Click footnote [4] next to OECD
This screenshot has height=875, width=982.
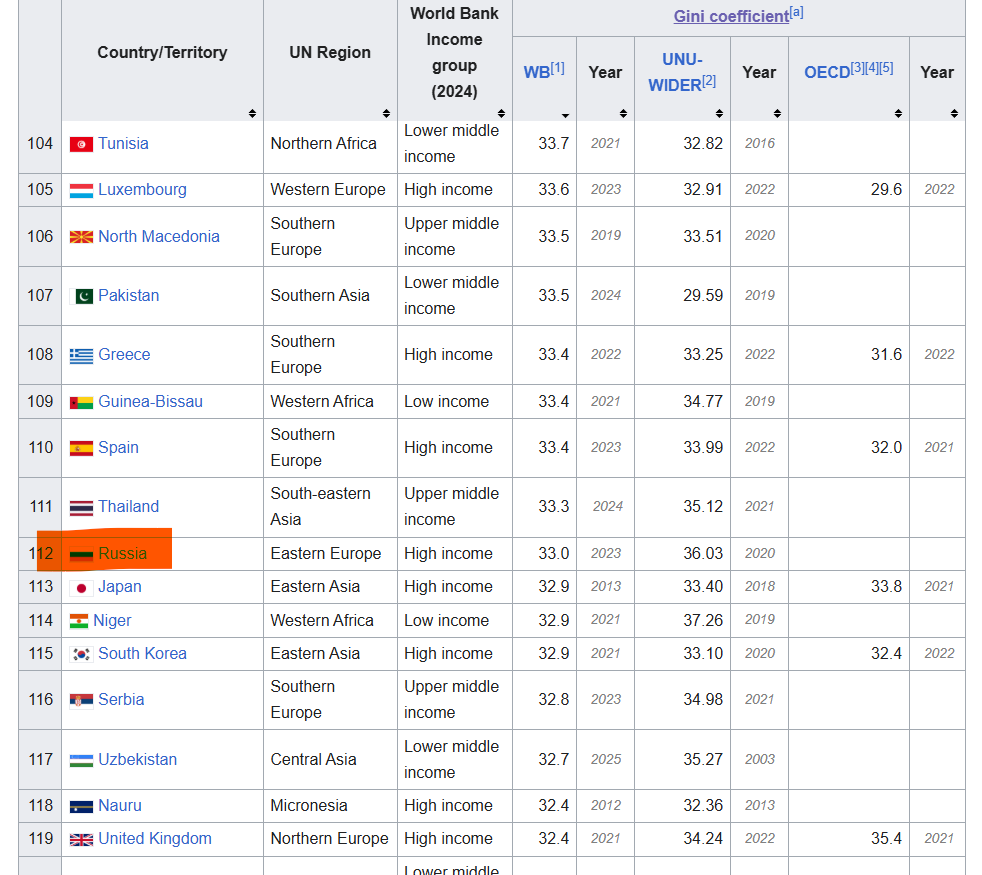click(872, 68)
